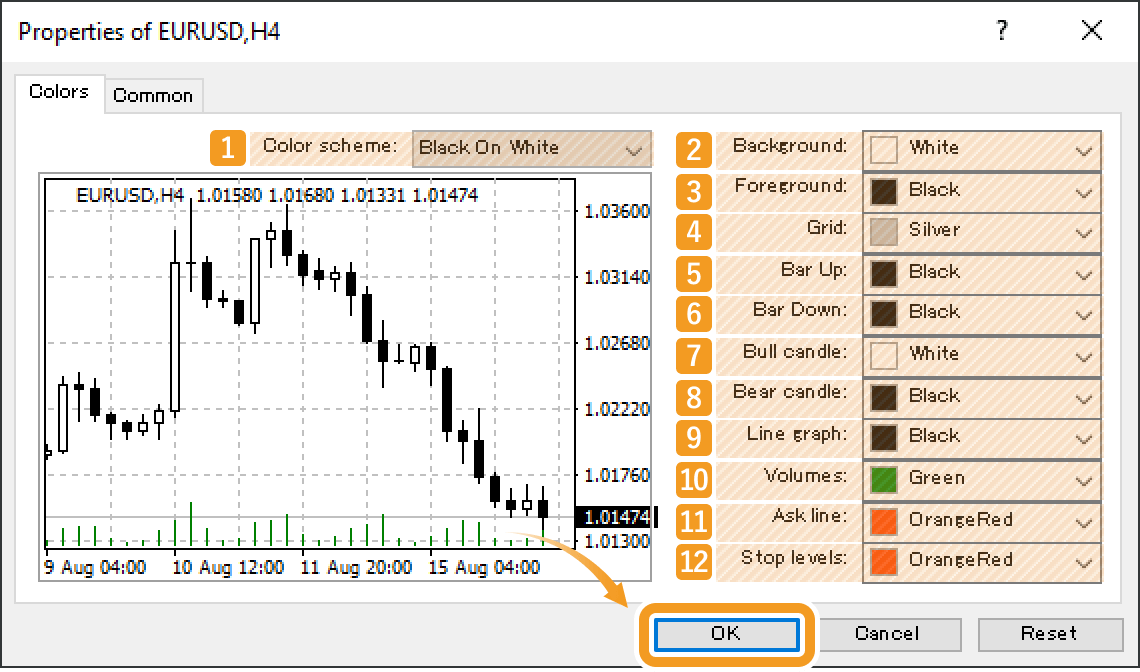Image resolution: width=1140 pixels, height=672 pixels.
Task: Switch to the Common tab
Action: pos(153,95)
